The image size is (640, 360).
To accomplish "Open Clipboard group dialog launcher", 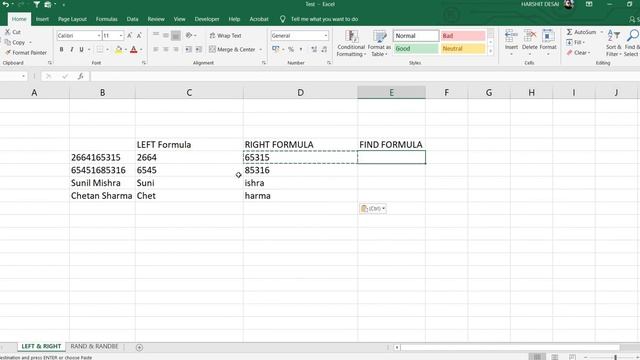I will pyautogui.click(x=50, y=63).
